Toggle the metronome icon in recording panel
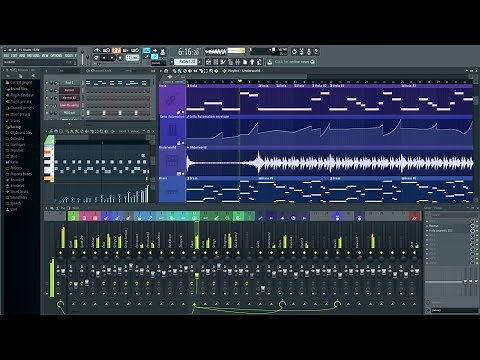Viewport: 480px width, 360px height. click(97, 50)
